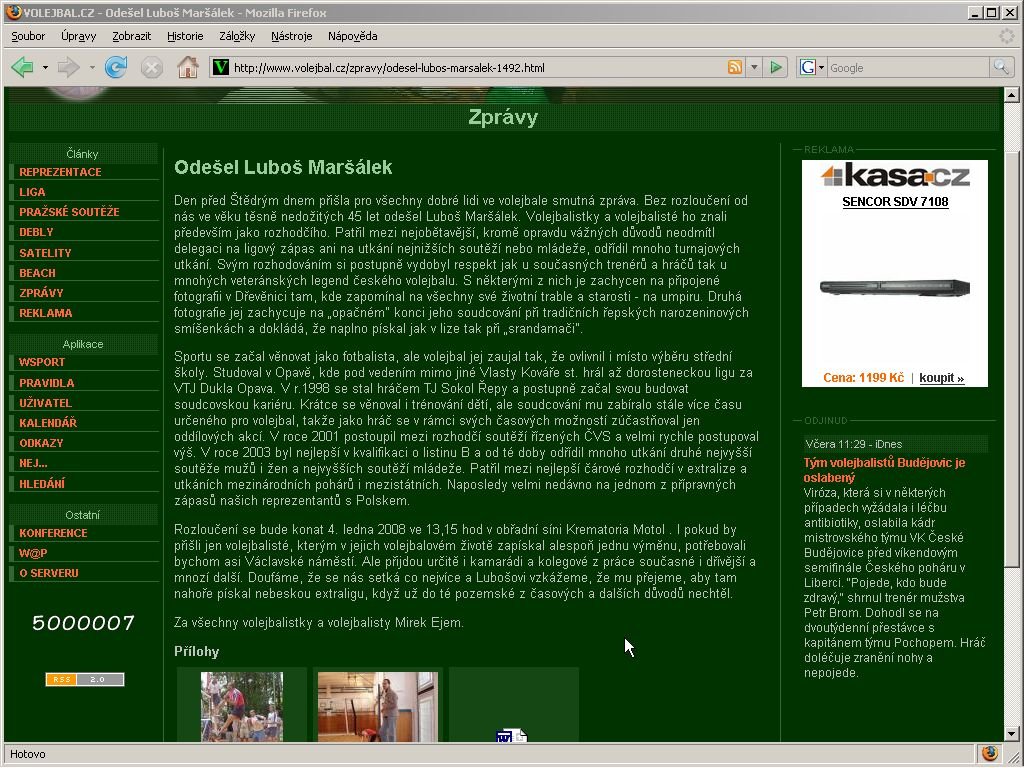The height and width of the screenshot is (768, 1024).
Task: Click into the Google search field
Action: click(908, 67)
